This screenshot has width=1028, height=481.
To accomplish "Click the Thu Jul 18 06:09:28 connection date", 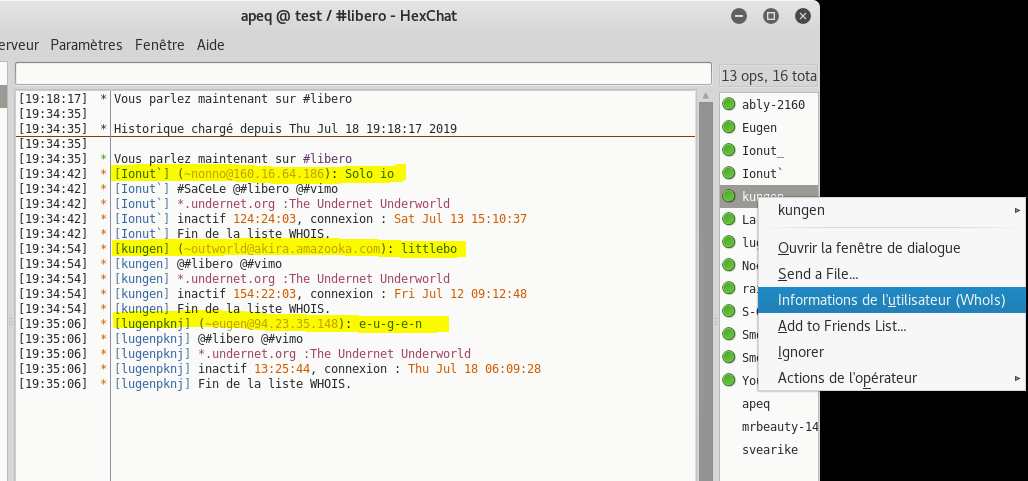I will coord(474,369).
